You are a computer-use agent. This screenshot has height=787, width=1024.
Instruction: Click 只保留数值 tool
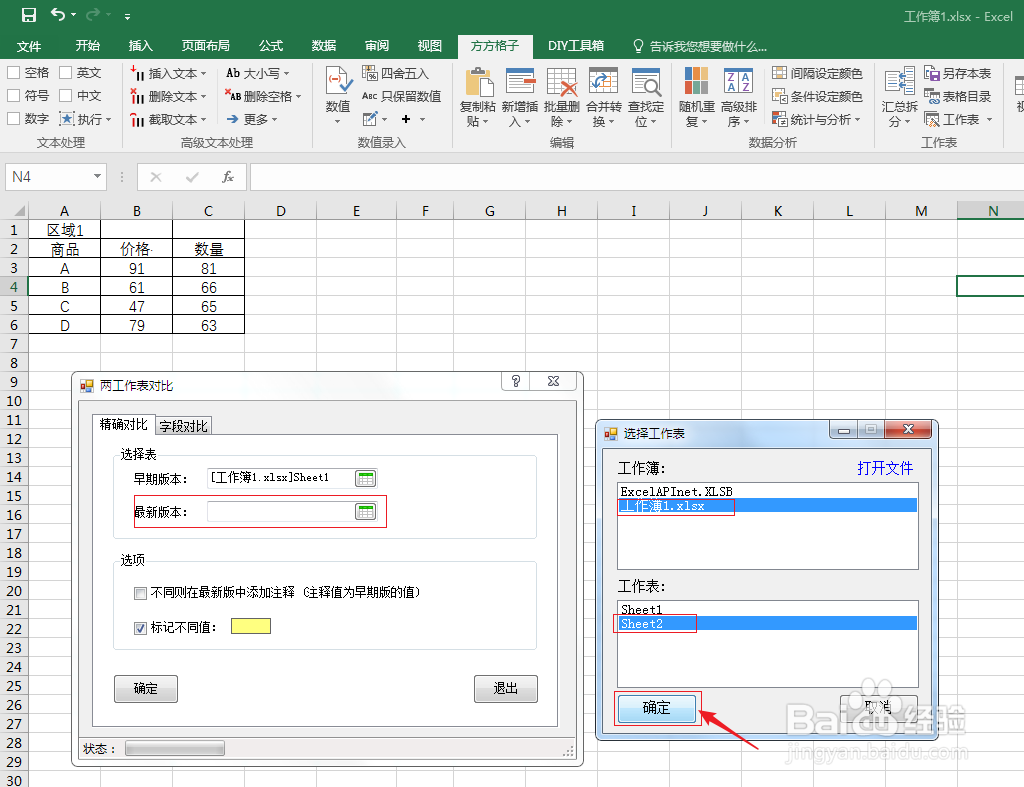[x=402, y=96]
